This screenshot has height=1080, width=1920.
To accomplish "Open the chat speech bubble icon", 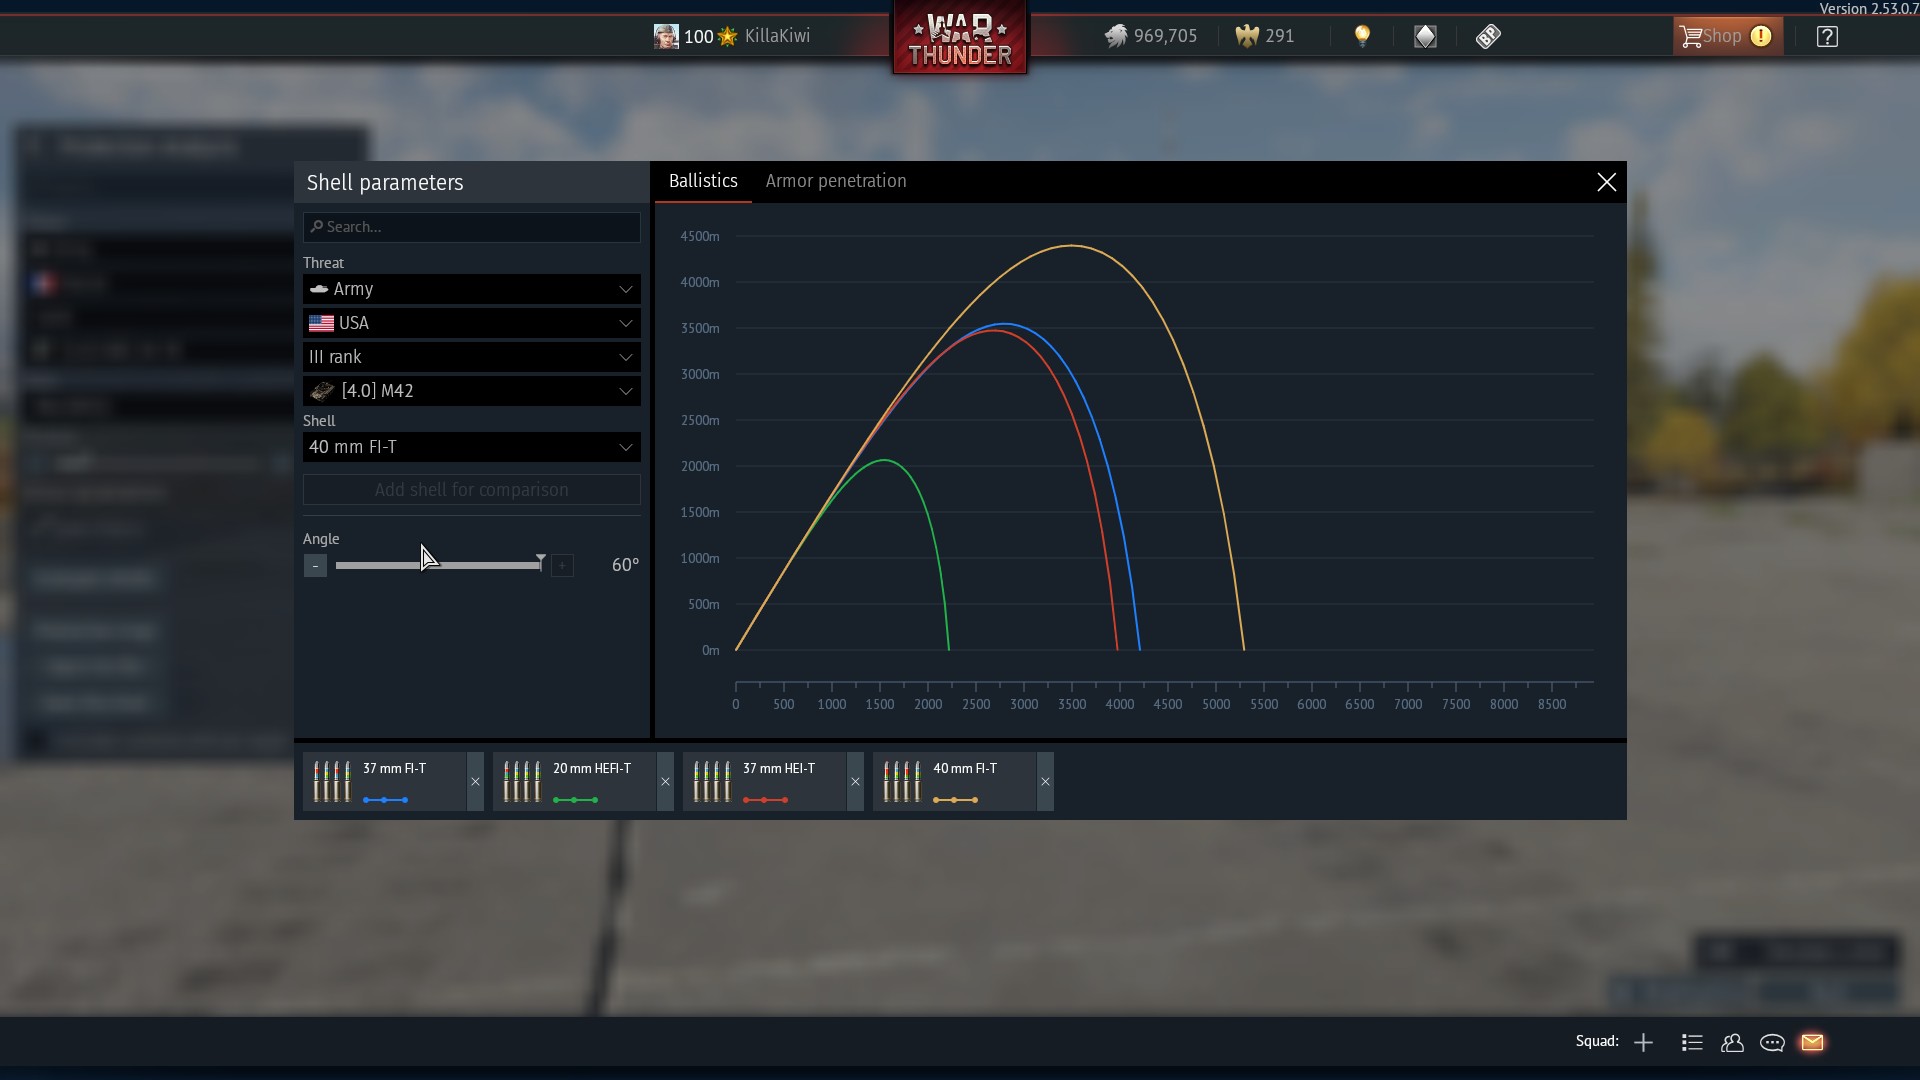I will [x=1772, y=1042].
